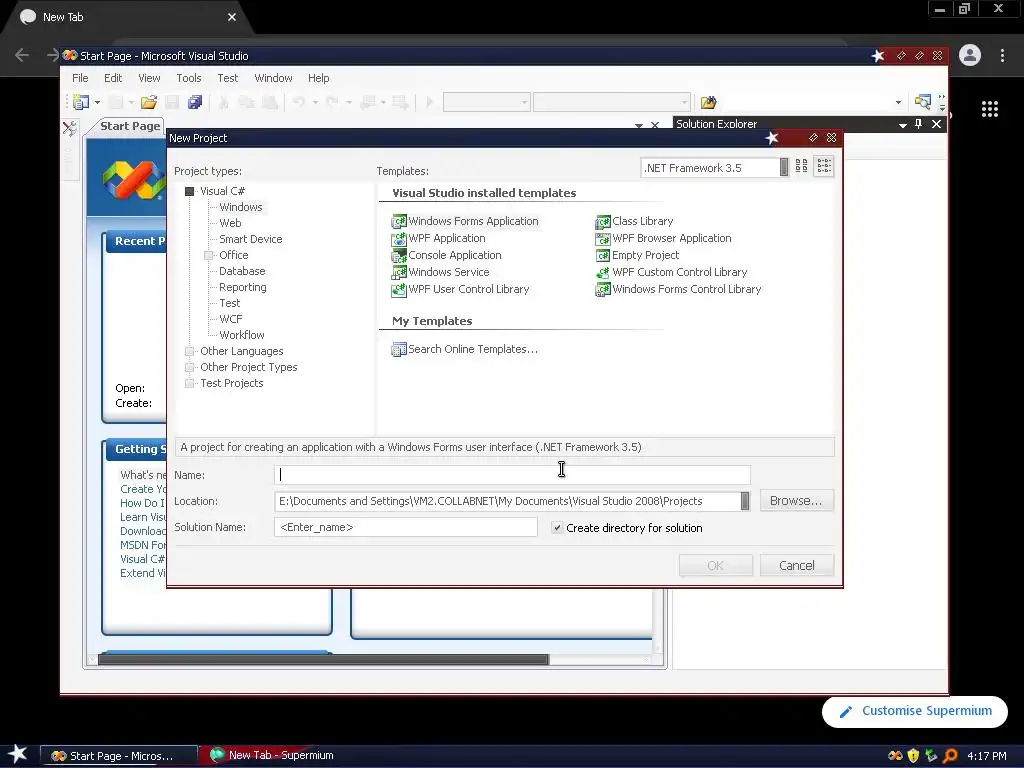Open the Tools menu
1024x768 pixels.
[x=189, y=78]
